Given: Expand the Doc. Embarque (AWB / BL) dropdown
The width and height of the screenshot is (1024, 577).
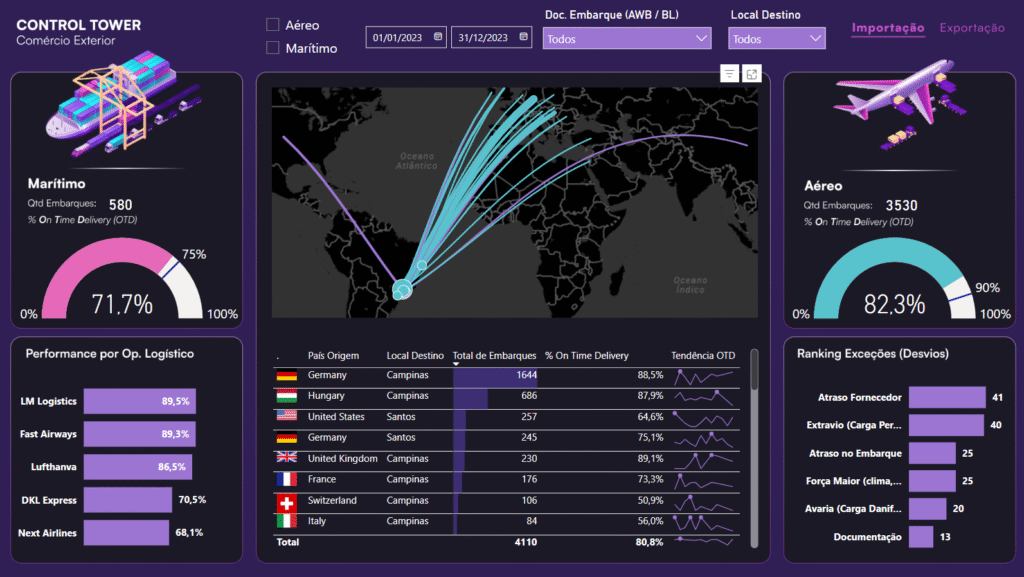Looking at the screenshot, I should (626, 39).
